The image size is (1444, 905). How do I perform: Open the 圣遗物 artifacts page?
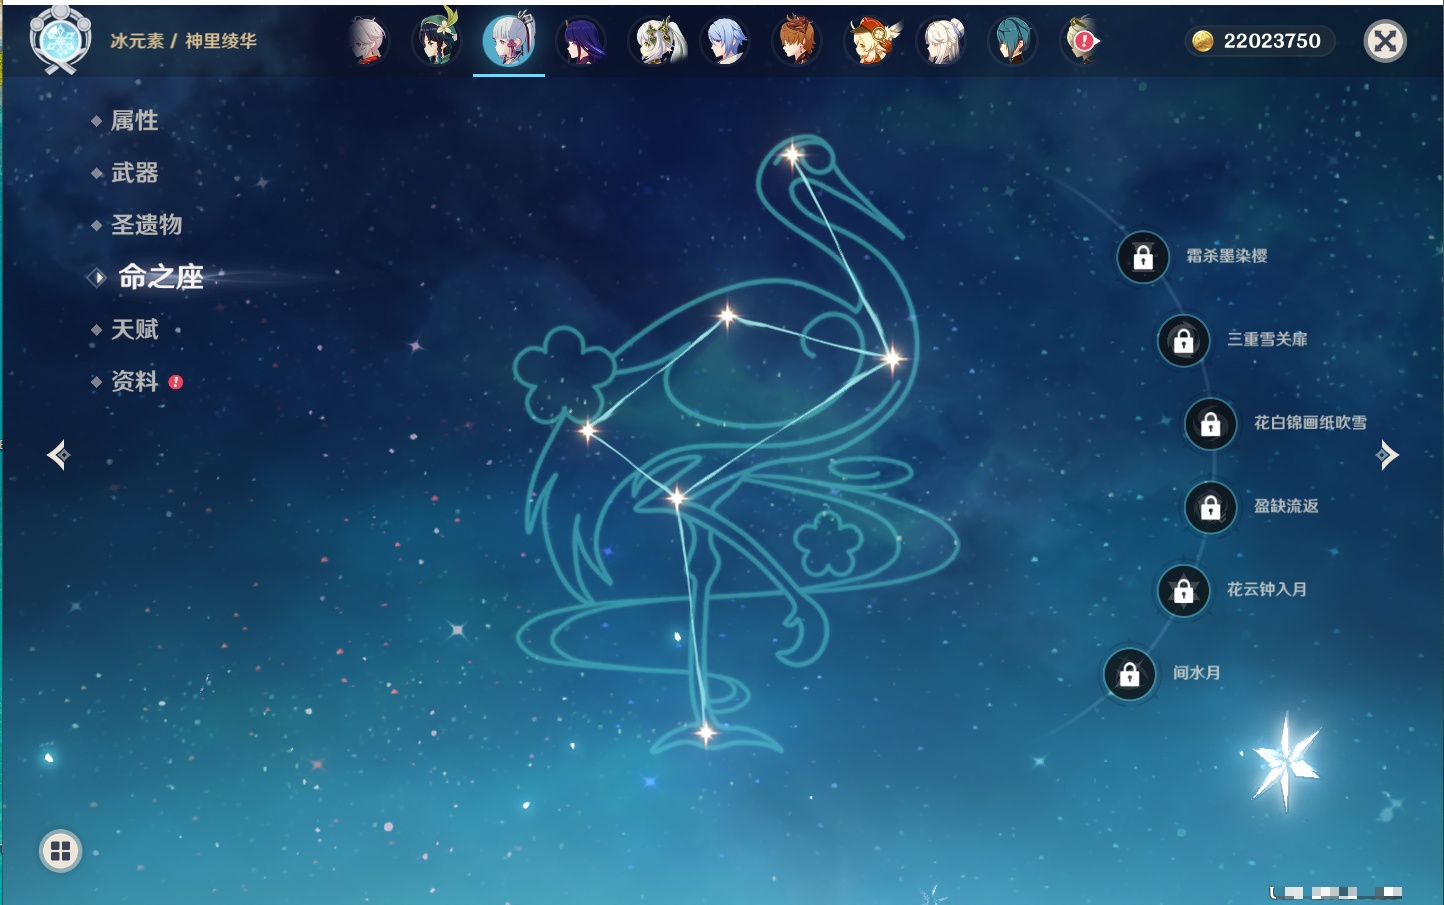coord(146,225)
